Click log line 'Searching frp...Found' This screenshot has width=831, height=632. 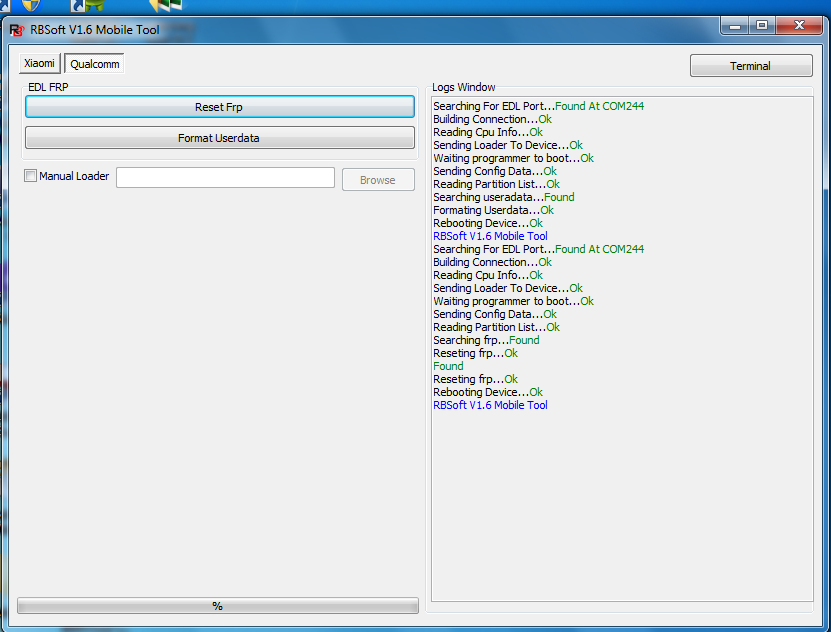point(486,340)
